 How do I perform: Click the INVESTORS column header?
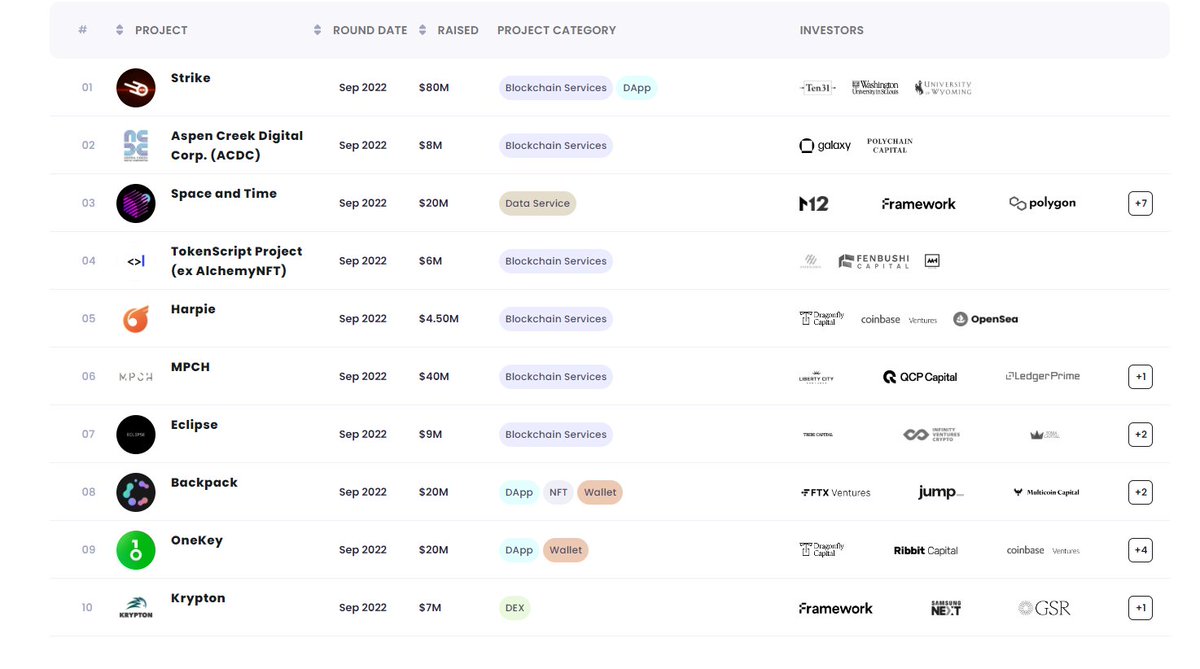(x=832, y=30)
